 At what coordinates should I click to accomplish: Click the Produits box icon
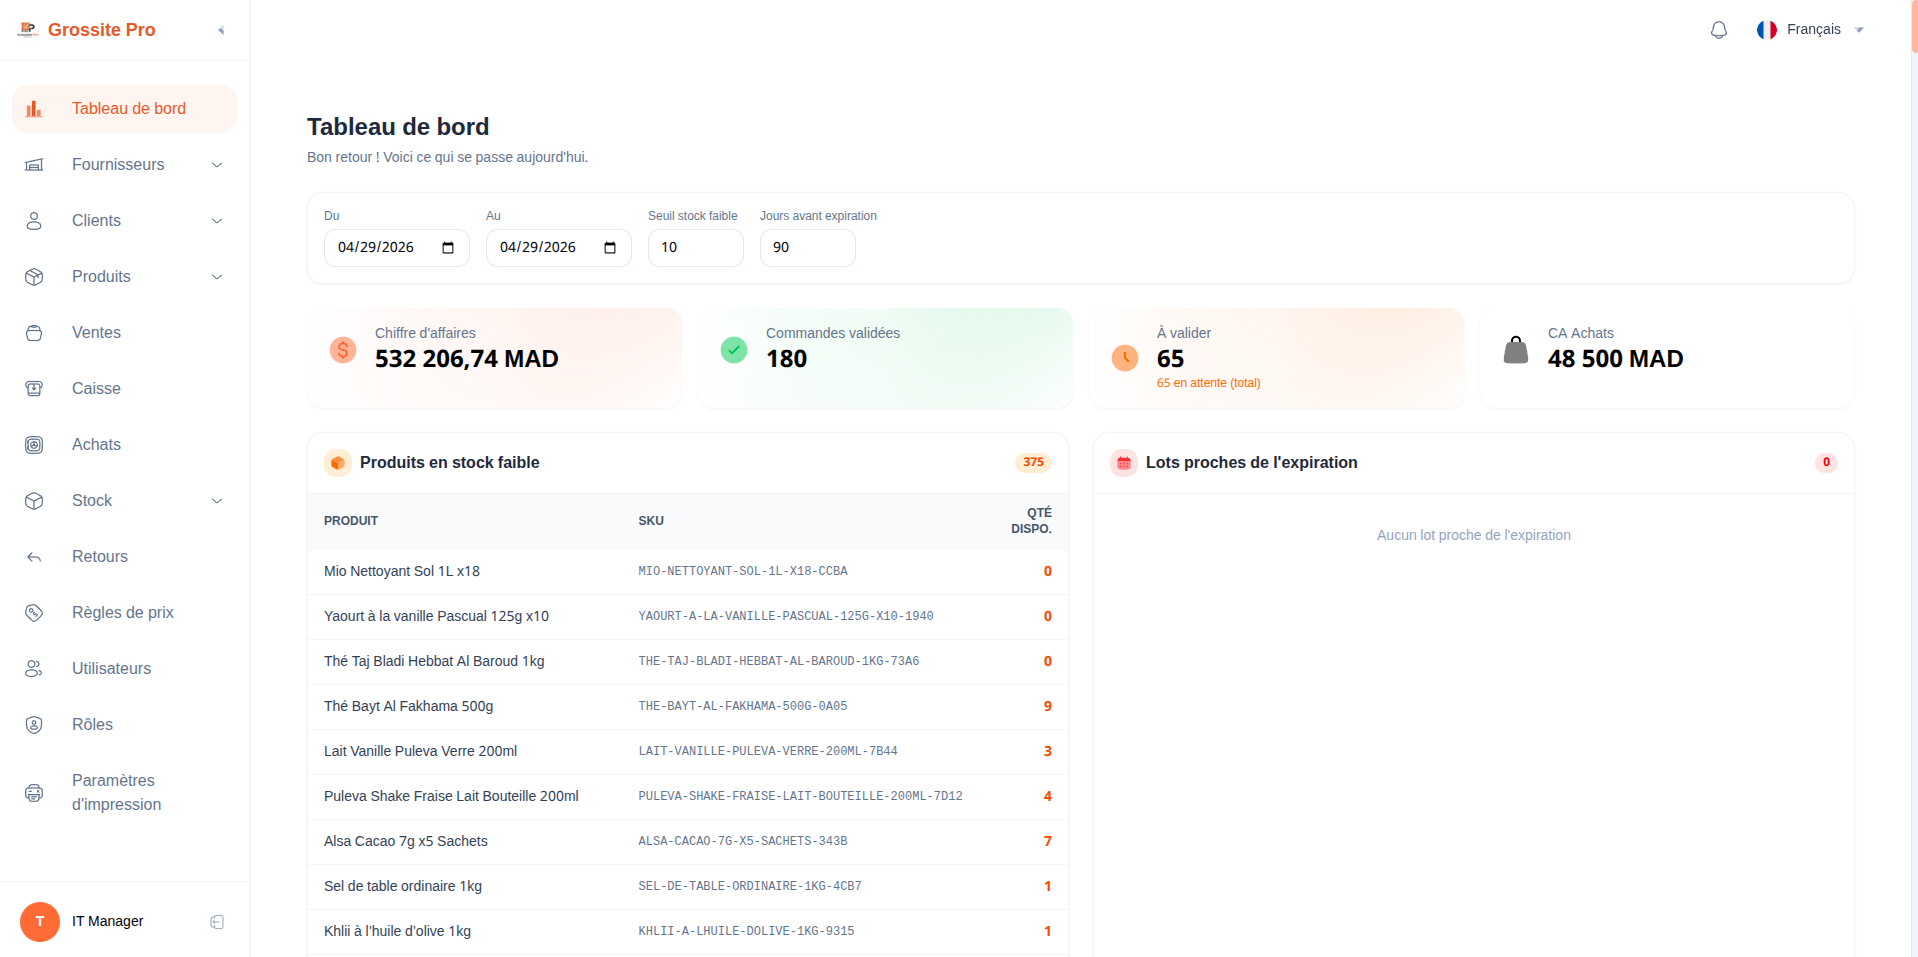click(x=34, y=277)
